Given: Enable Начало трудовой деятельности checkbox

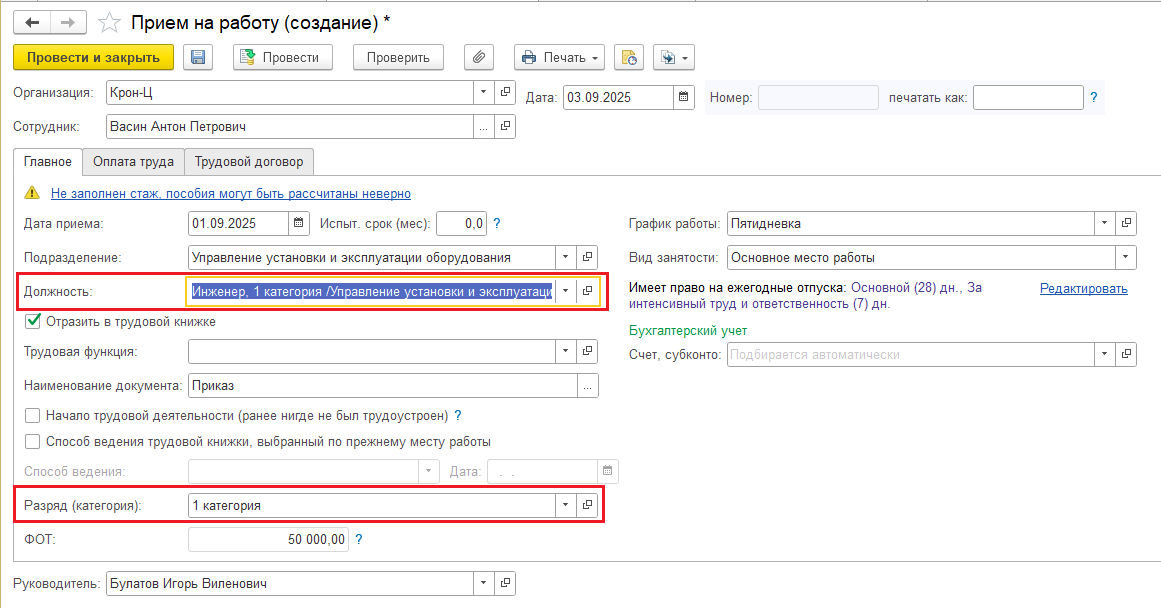Looking at the screenshot, I should (x=33, y=415).
